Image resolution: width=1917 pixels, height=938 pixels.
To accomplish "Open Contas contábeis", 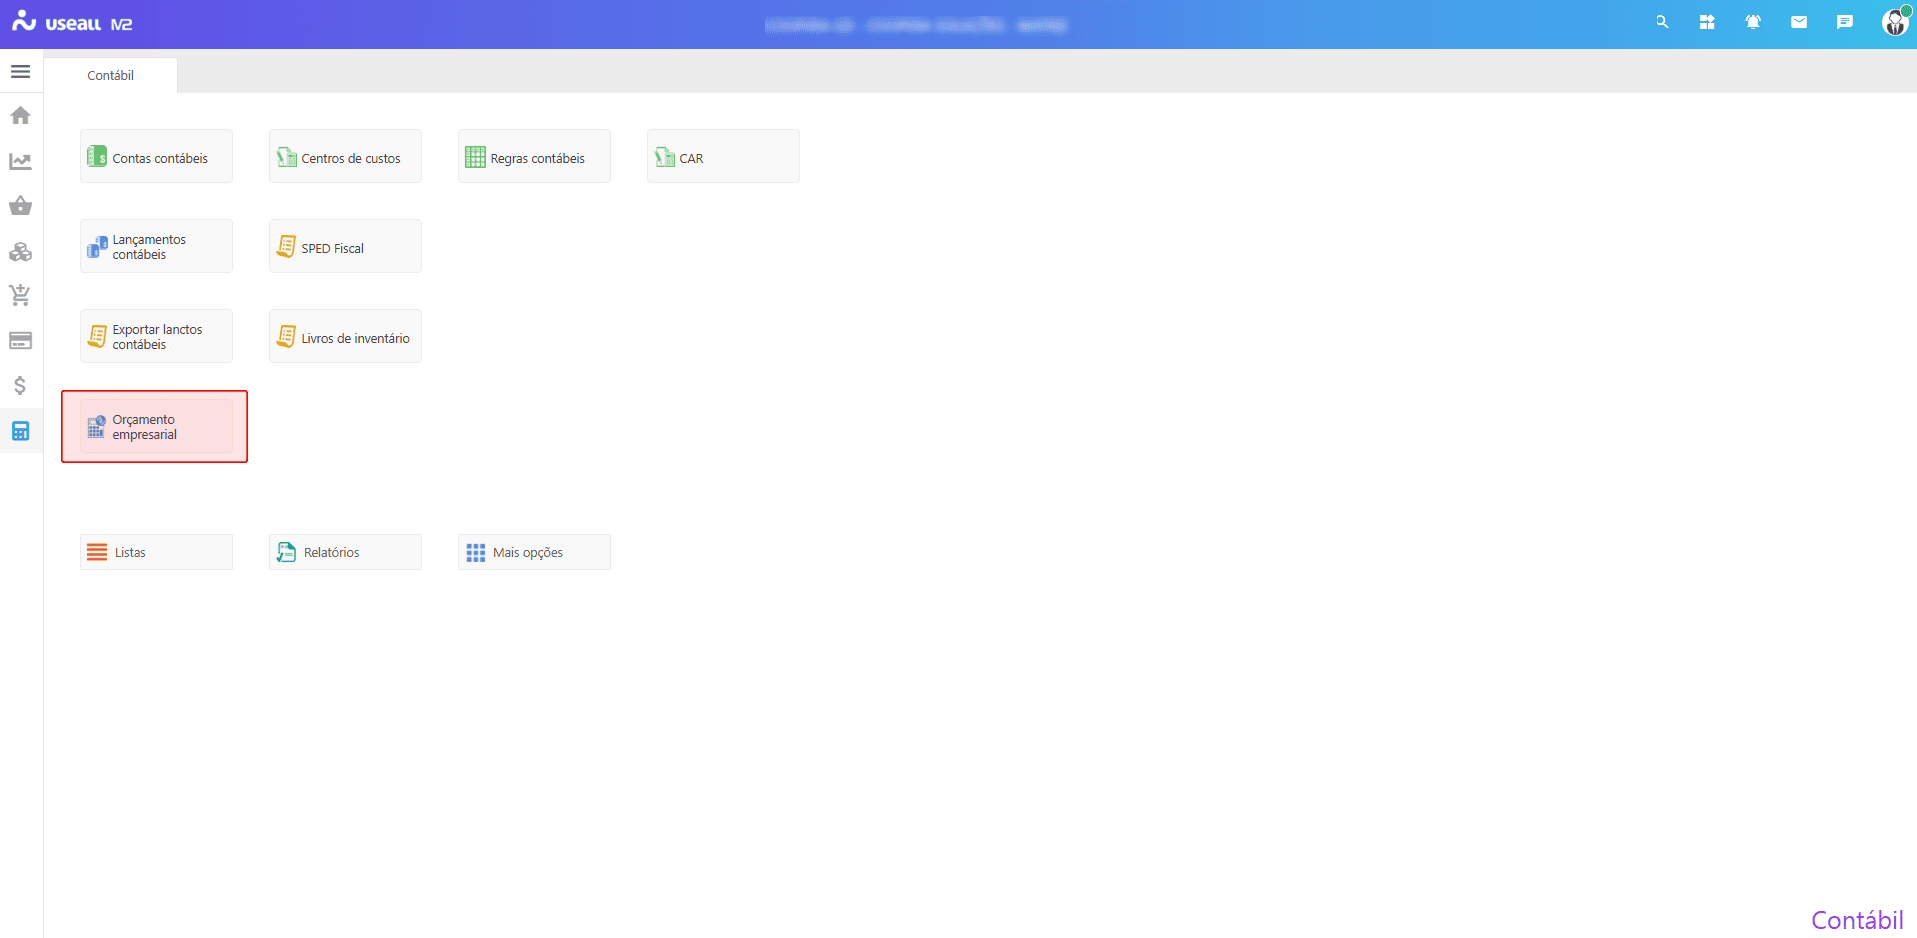I will [156, 157].
